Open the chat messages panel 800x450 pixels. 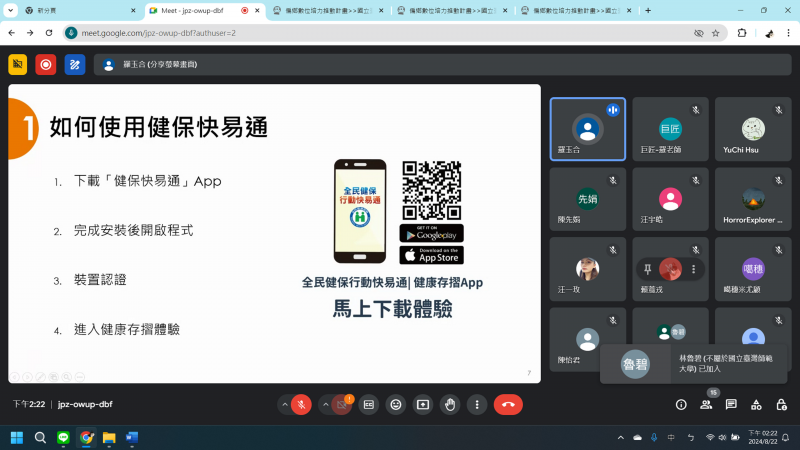click(731, 404)
